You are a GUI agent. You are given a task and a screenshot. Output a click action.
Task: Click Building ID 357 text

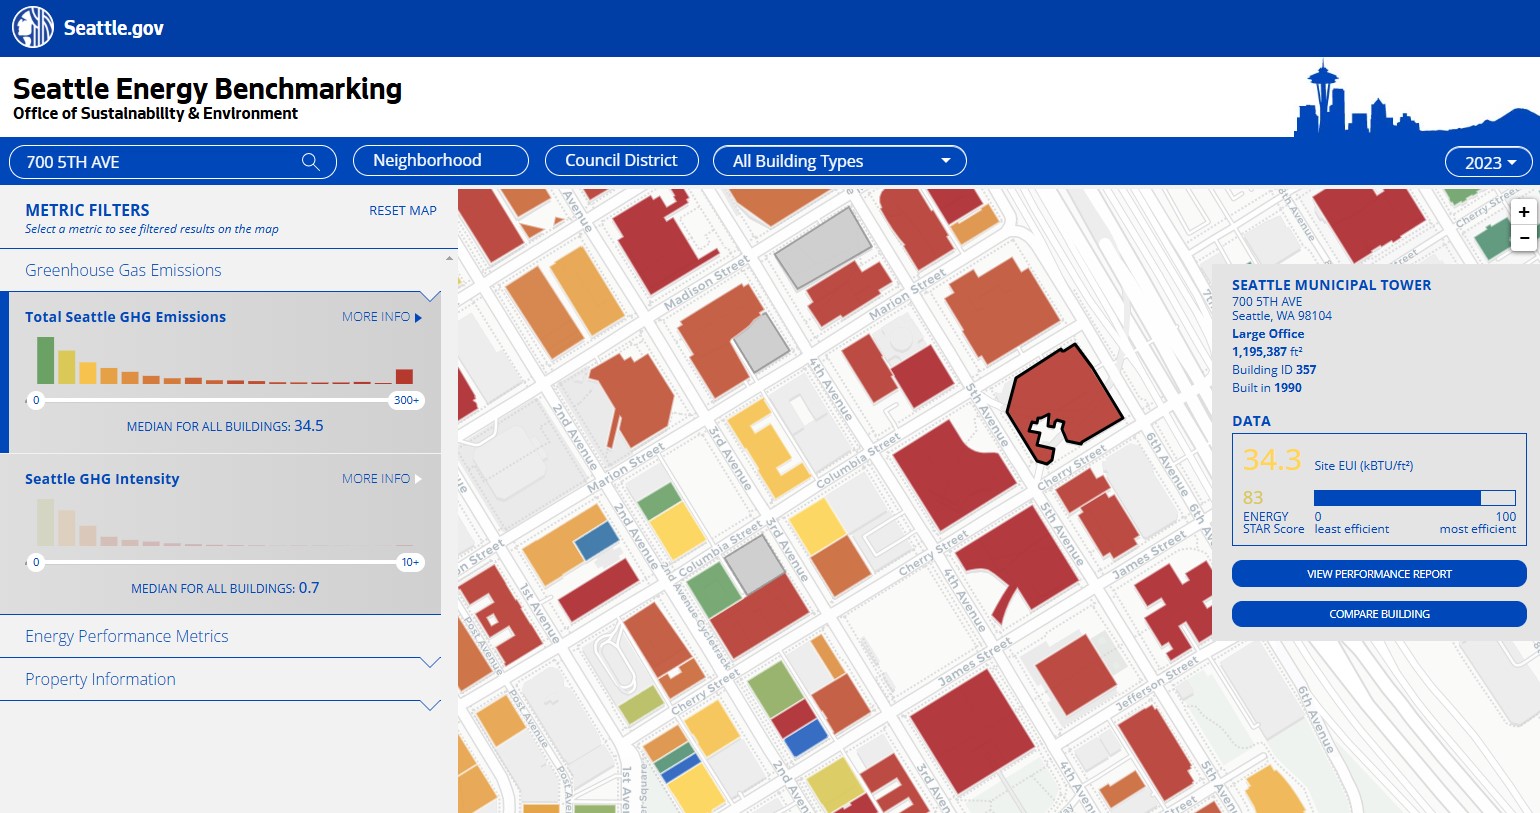(1274, 370)
